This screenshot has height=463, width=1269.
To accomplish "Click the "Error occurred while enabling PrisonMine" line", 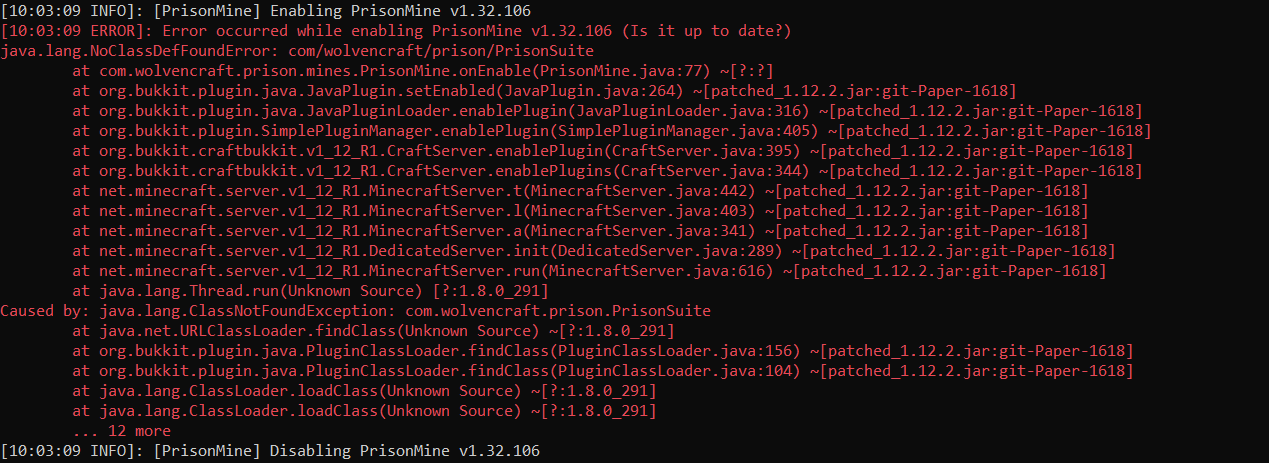I will pos(396,31).
